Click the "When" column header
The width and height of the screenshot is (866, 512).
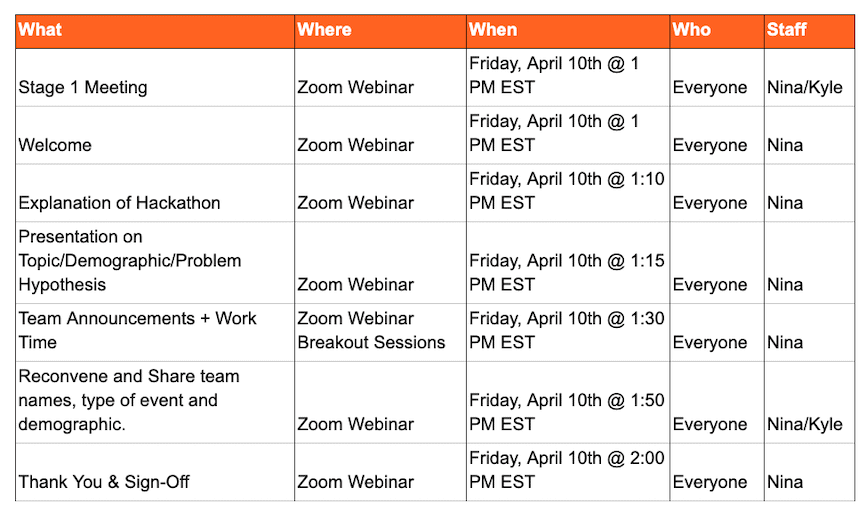(568, 31)
